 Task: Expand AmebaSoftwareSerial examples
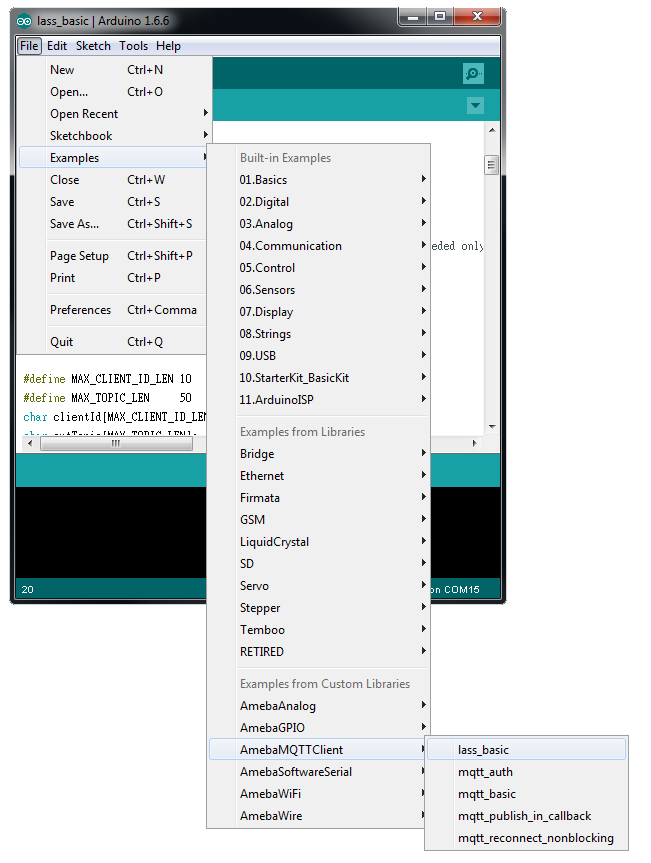[x=319, y=772]
